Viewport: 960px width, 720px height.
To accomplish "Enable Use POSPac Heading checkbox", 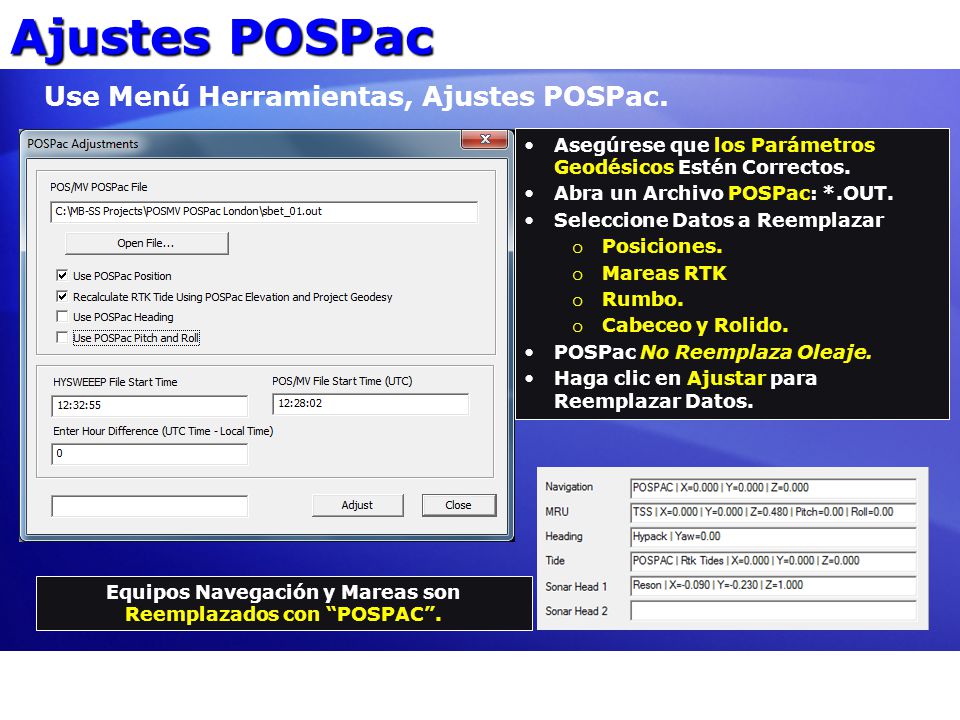I will pos(62,317).
